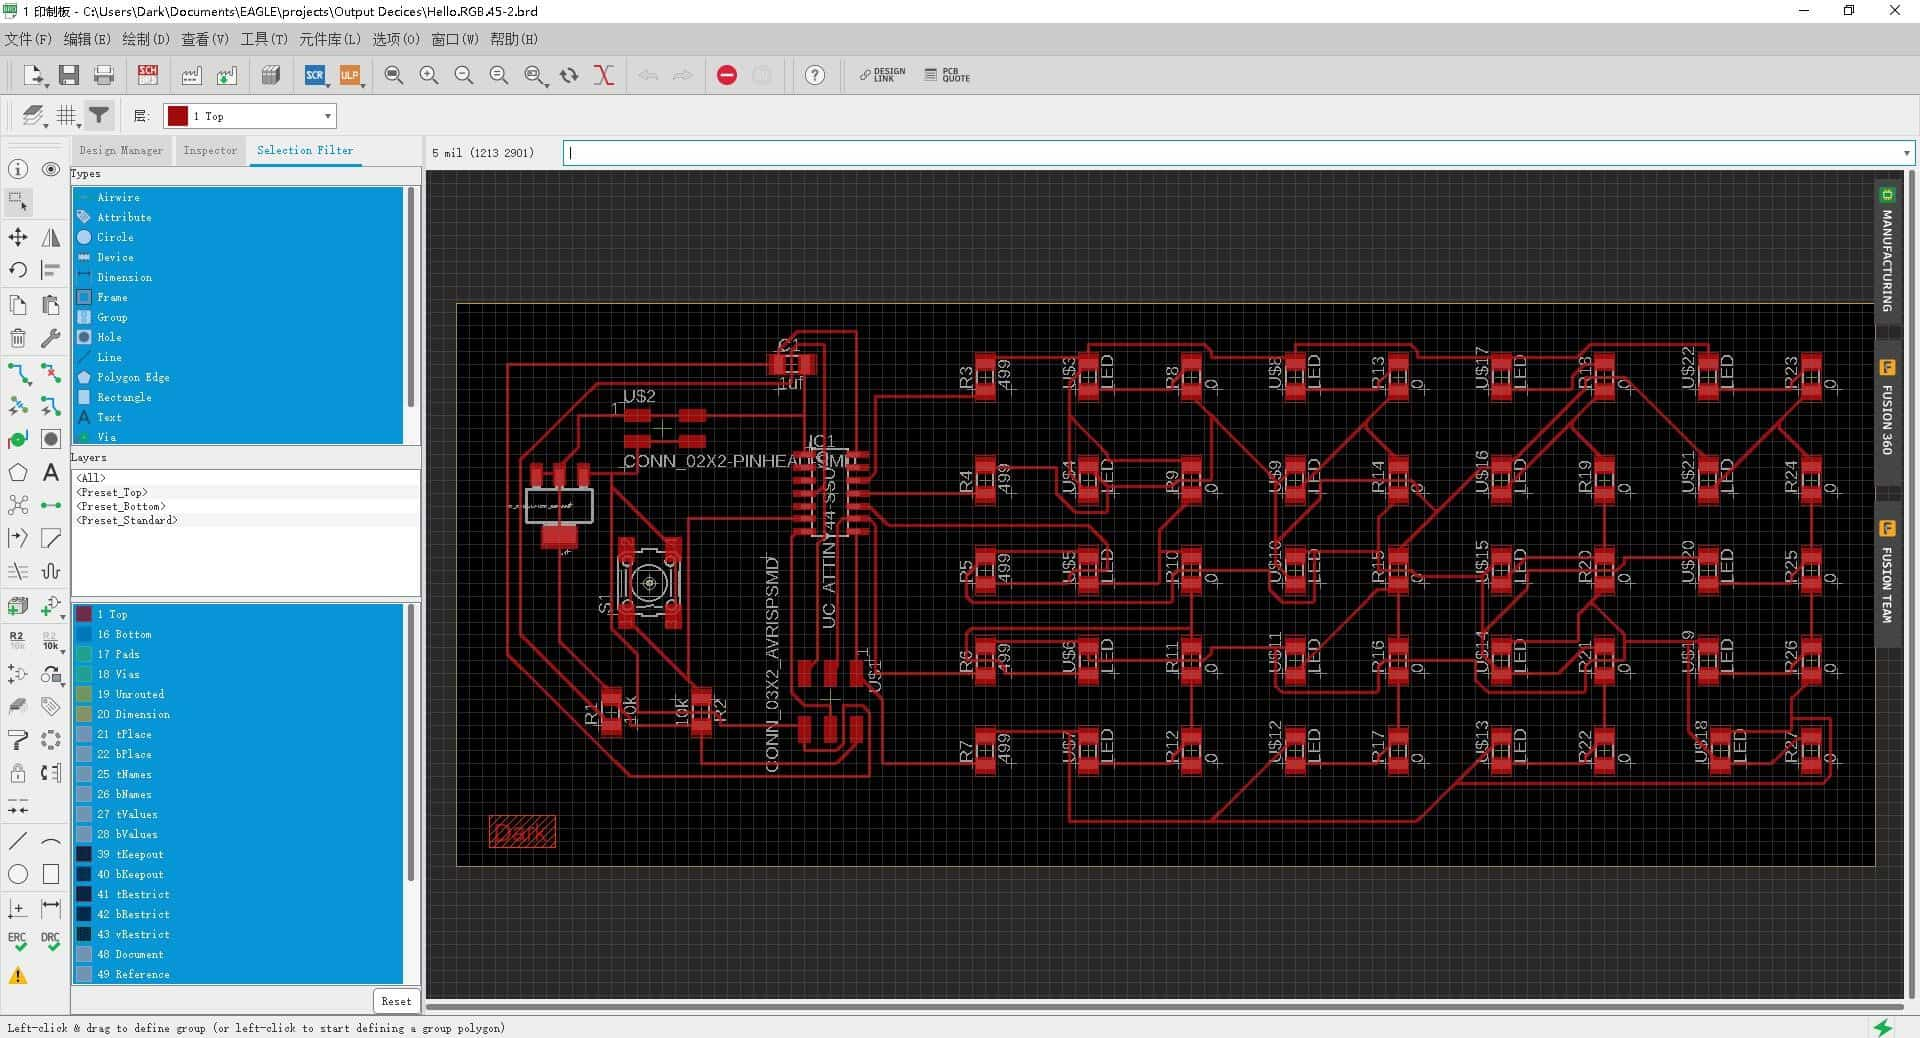
Task: Select the Dimension measure tool icon
Action: [51, 908]
